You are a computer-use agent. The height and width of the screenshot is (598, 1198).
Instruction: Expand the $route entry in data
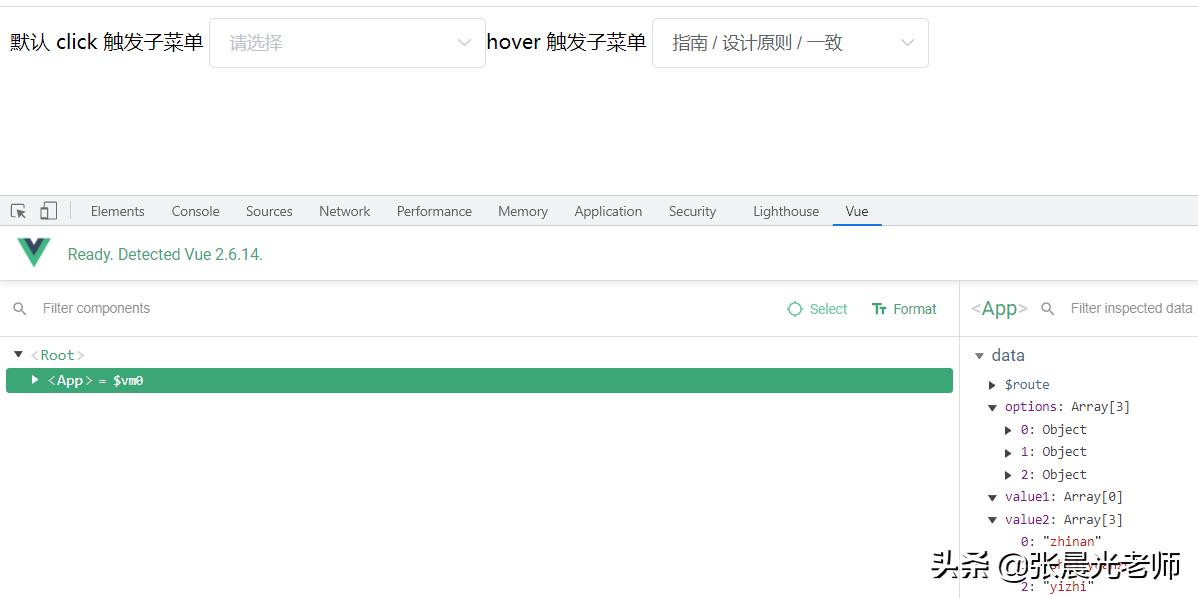tap(992, 384)
